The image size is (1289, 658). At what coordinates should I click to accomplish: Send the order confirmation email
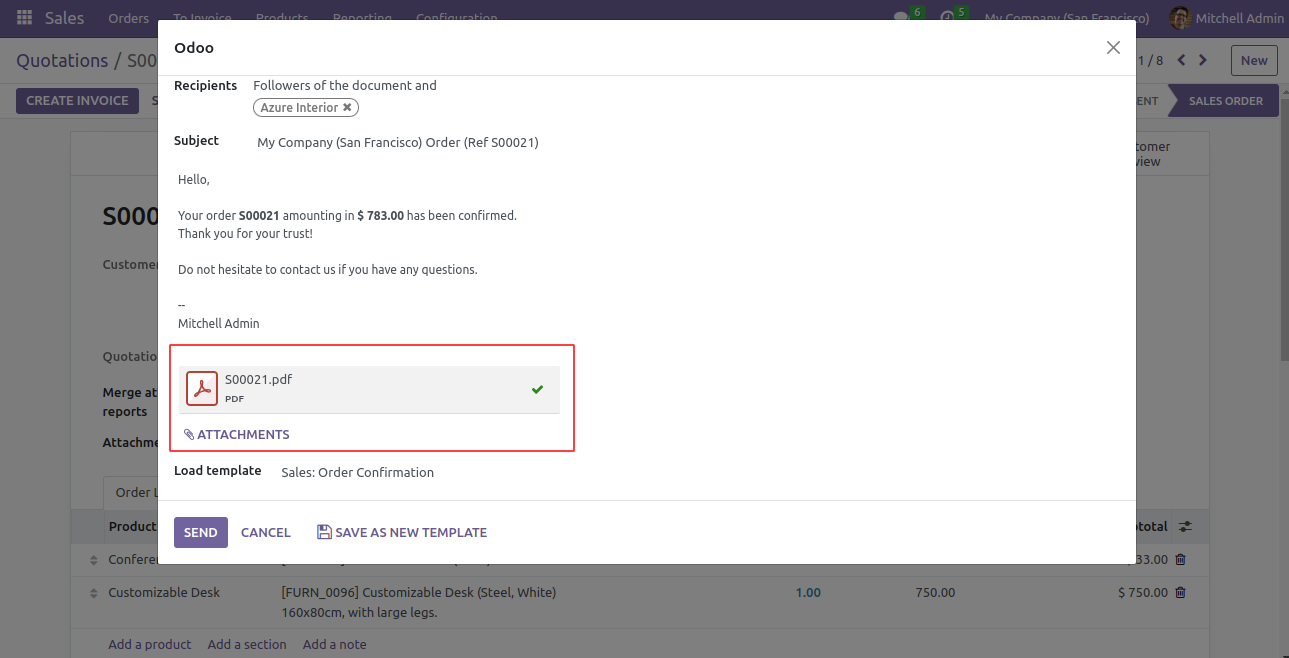[x=201, y=532]
